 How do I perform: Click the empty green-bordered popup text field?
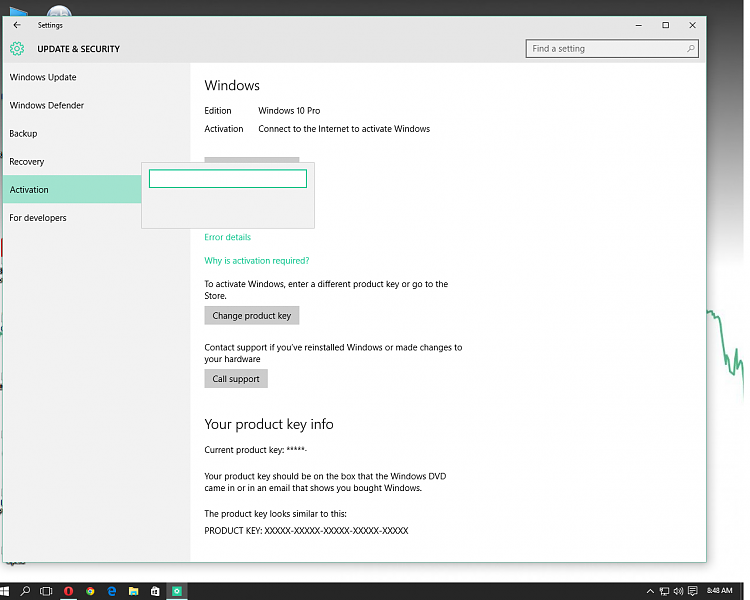coord(228,178)
